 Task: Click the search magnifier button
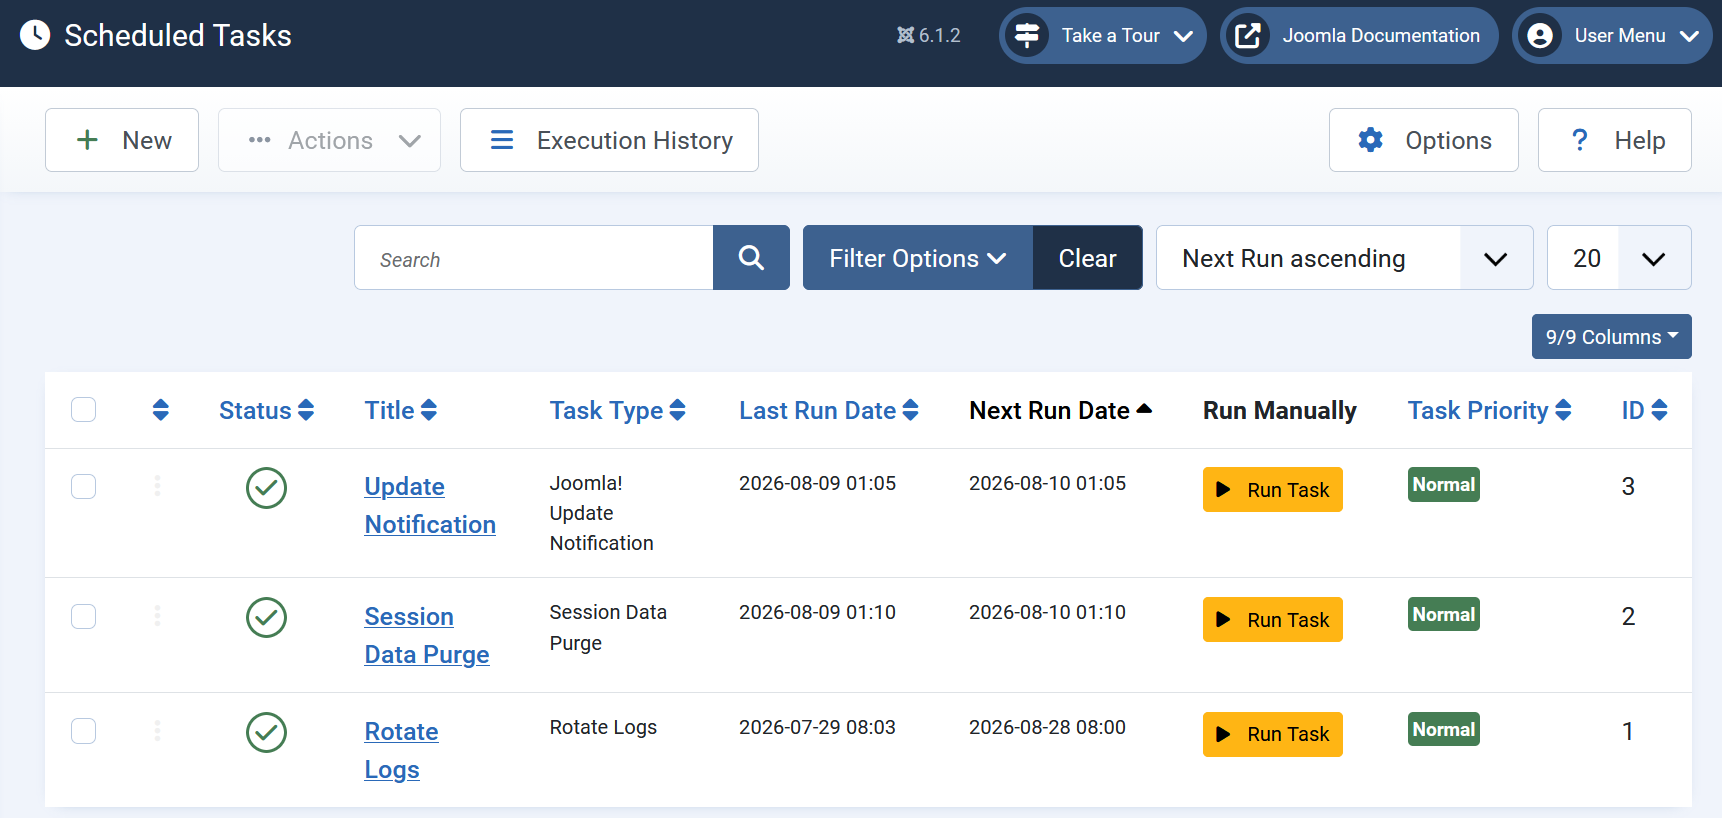coord(751,258)
